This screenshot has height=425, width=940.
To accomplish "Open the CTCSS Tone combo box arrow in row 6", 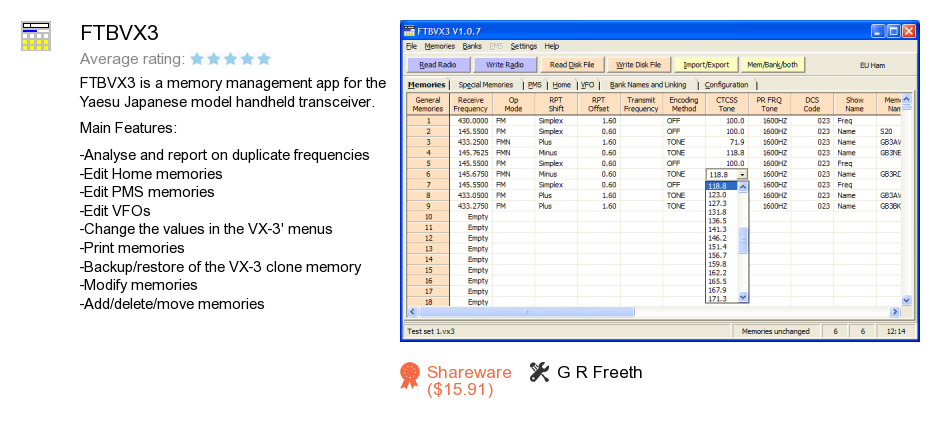I will pyautogui.click(x=743, y=174).
